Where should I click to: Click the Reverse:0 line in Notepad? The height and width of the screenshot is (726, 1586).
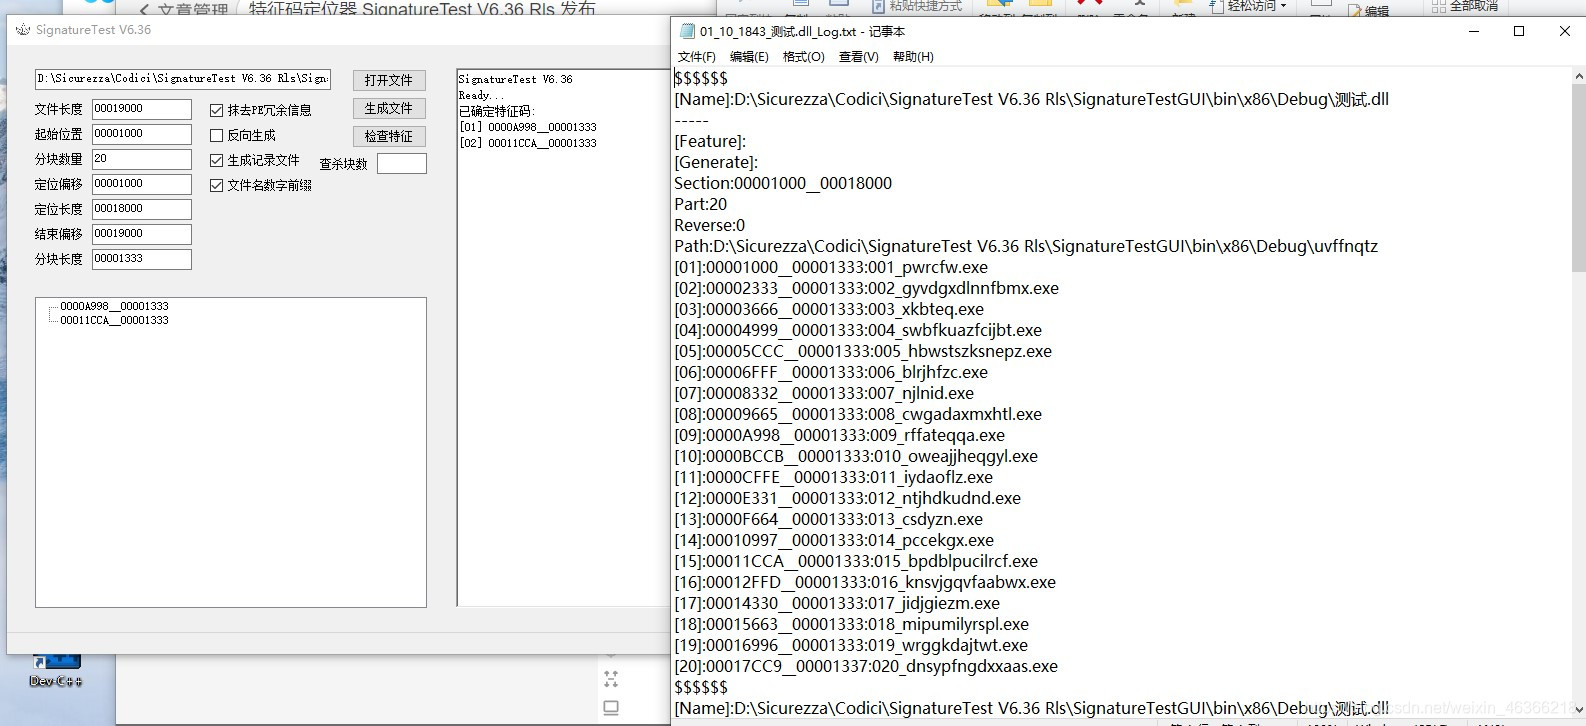pos(710,225)
